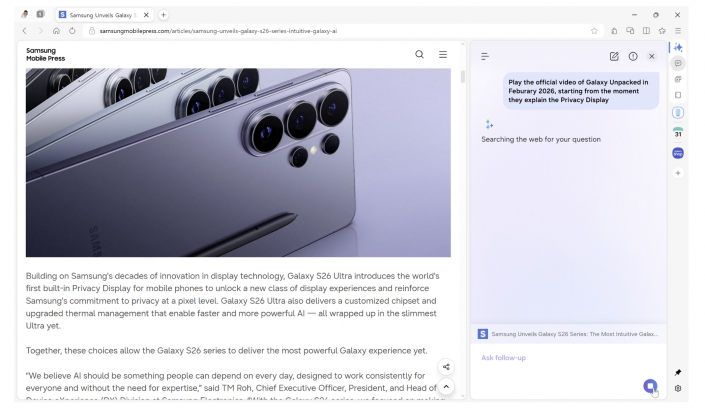Image resolution: width=705 pixels, height=408 pixels.
Task: Pin the sidebar with the pin icon
Action: pyautogui.click(x=678, y=372)
